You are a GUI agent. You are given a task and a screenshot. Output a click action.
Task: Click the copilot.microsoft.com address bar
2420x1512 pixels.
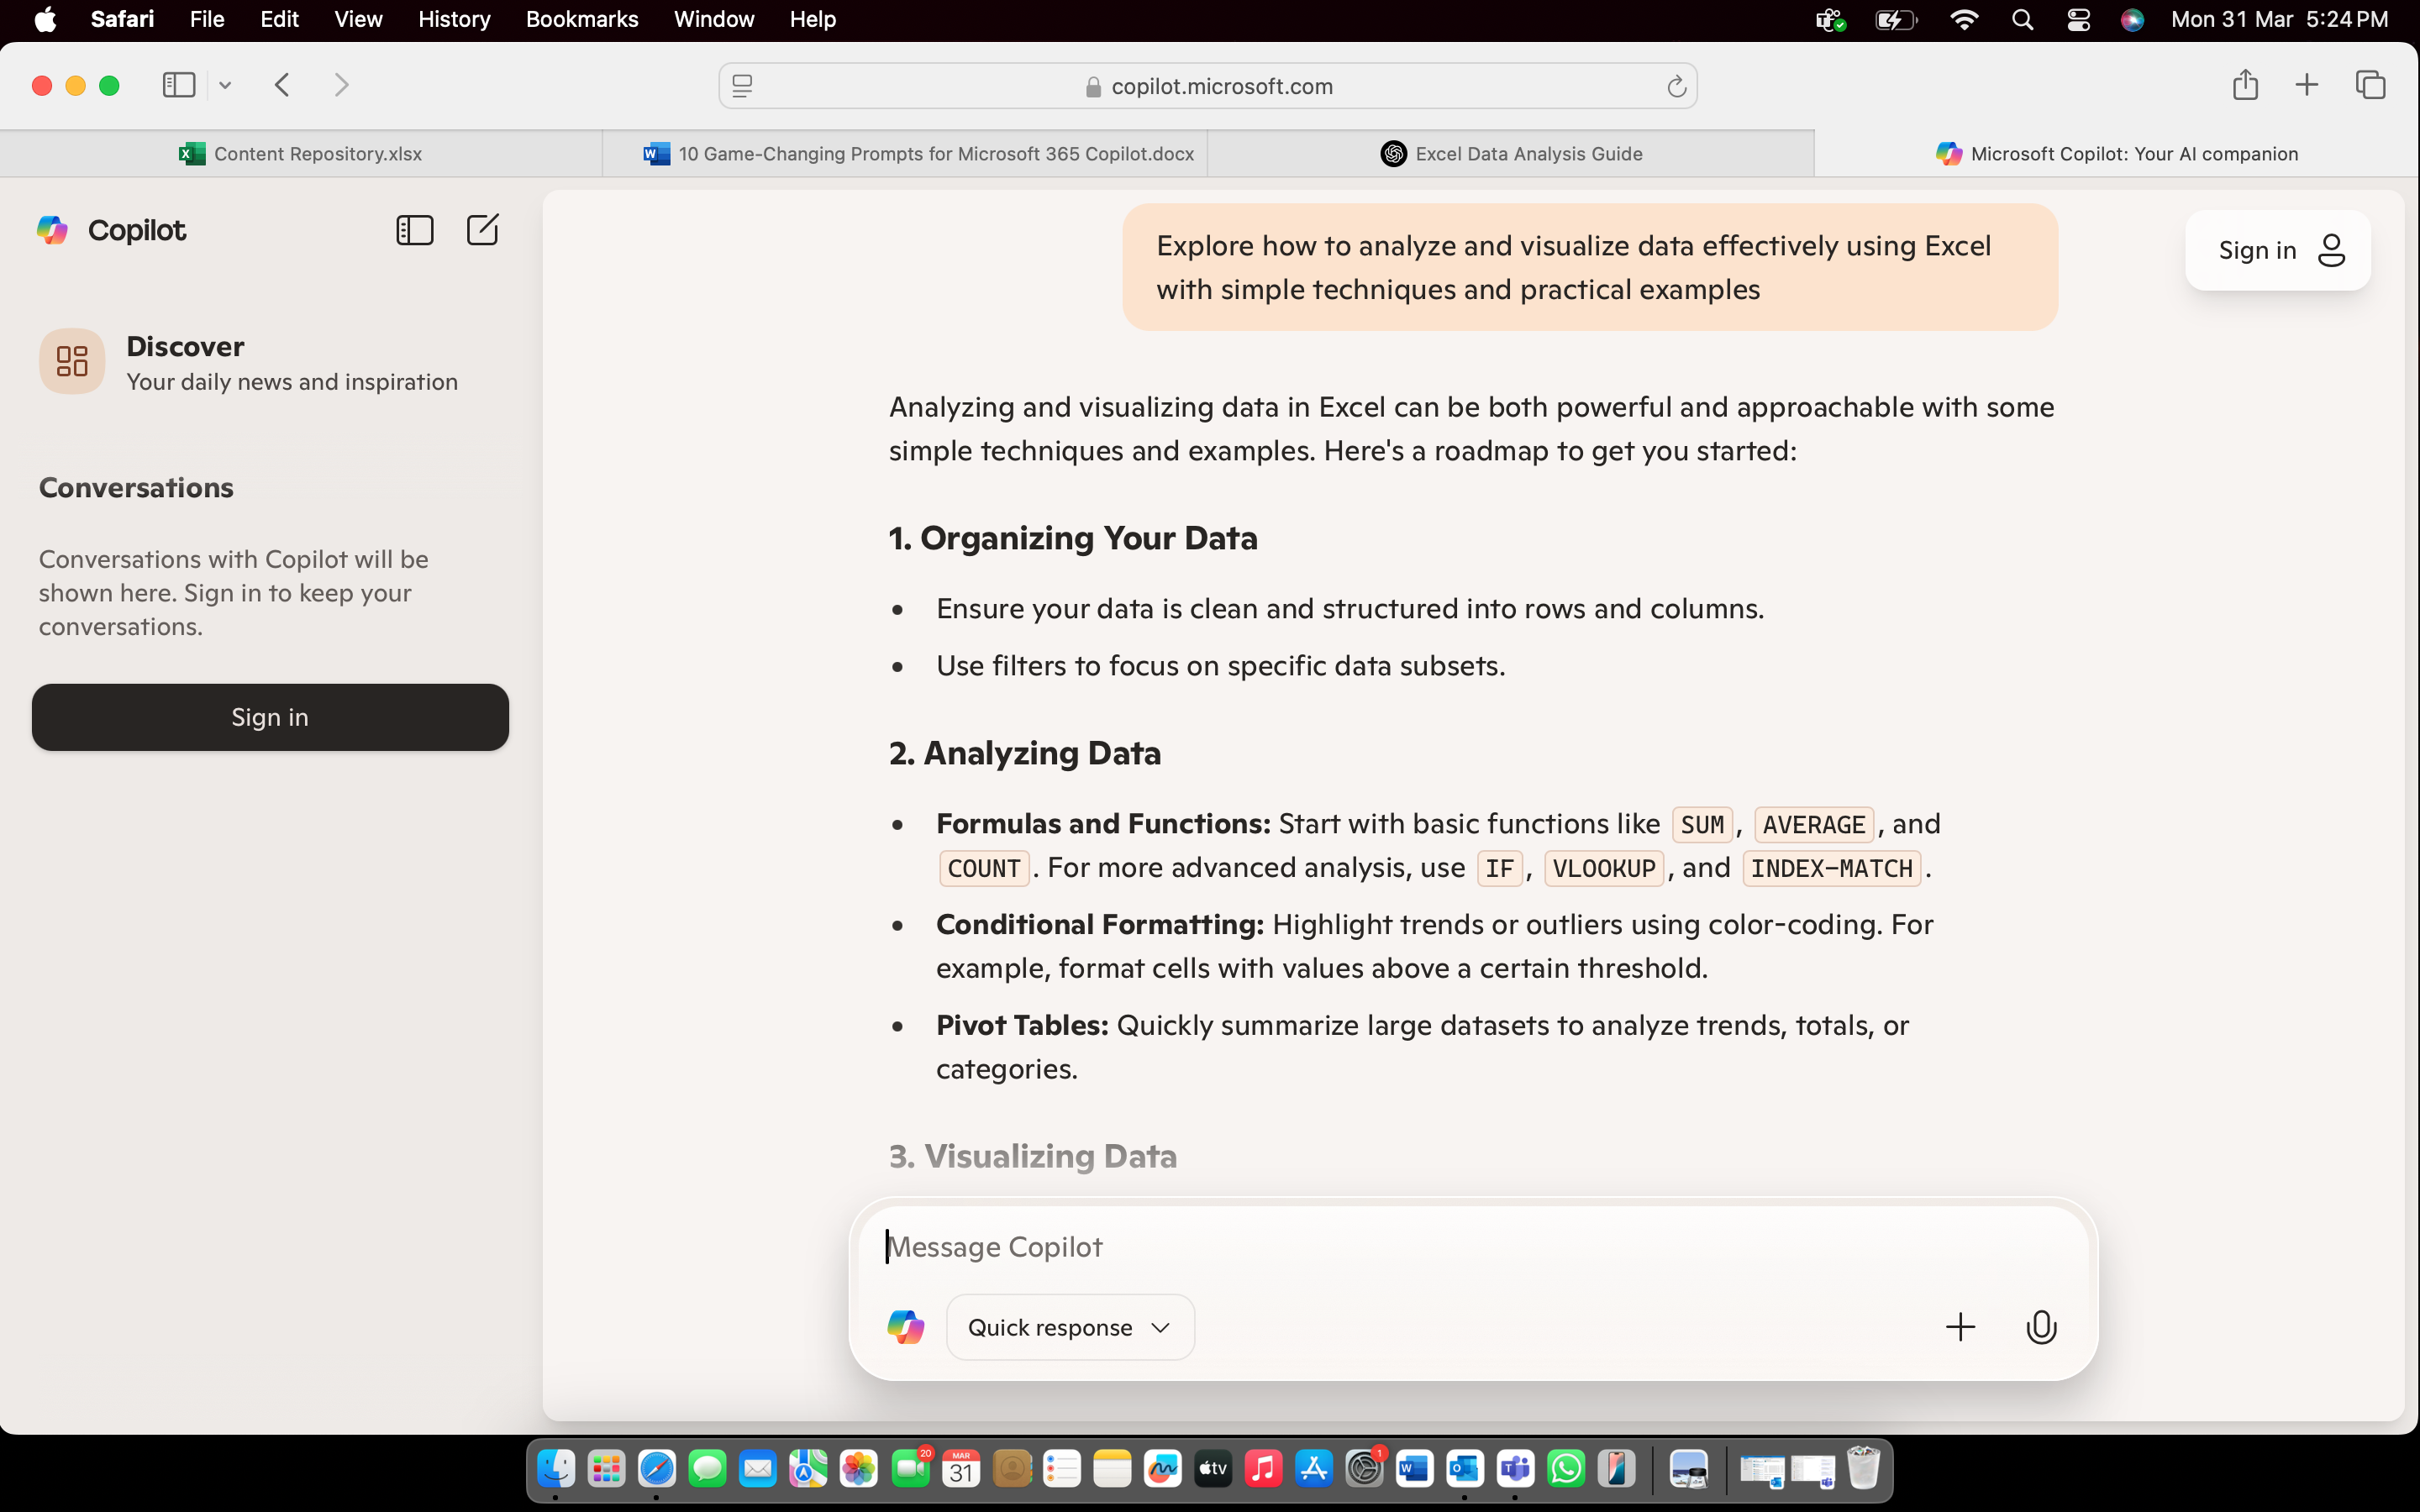(1208, 87)
